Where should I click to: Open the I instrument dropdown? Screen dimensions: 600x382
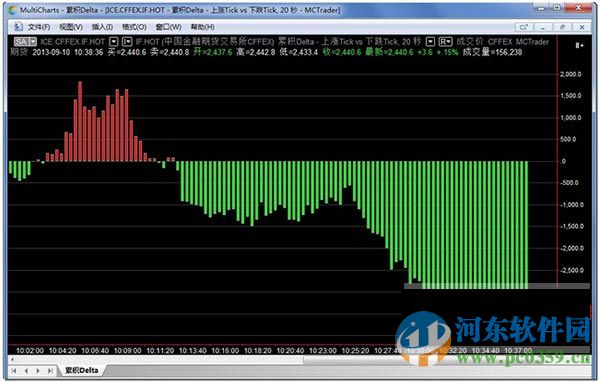pyautogui.click(x=127, y=41)
